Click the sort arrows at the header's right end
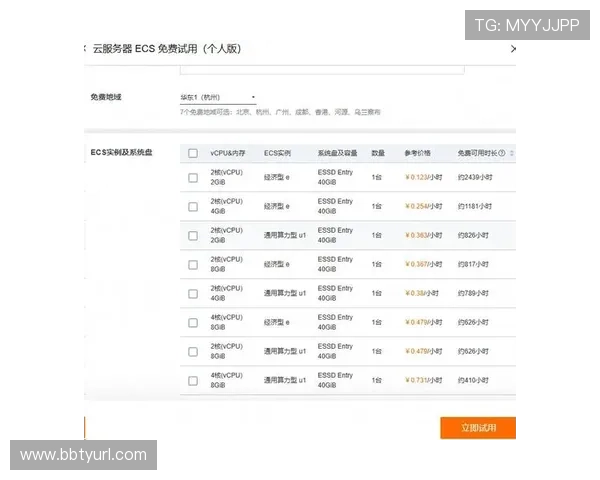The image size is (600, 480). point(512,153)
